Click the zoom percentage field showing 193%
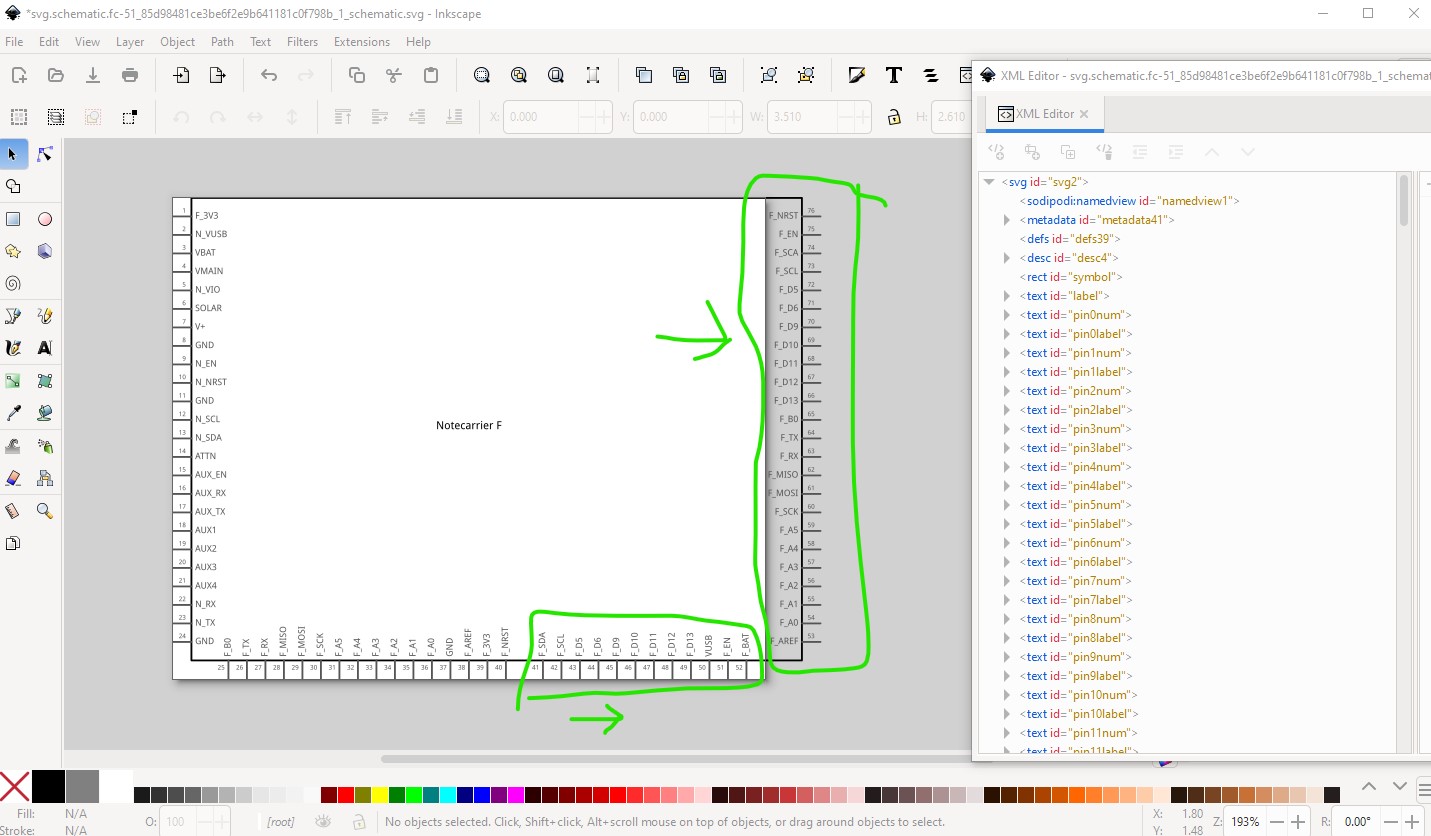The height and width of the screenshot is (836, 1431). pyautogui.click(x=1245, y=822)
